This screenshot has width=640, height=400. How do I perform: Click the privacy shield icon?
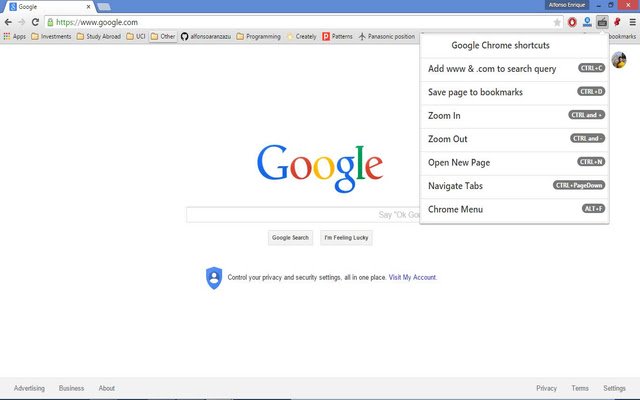(x=214, y=278)
